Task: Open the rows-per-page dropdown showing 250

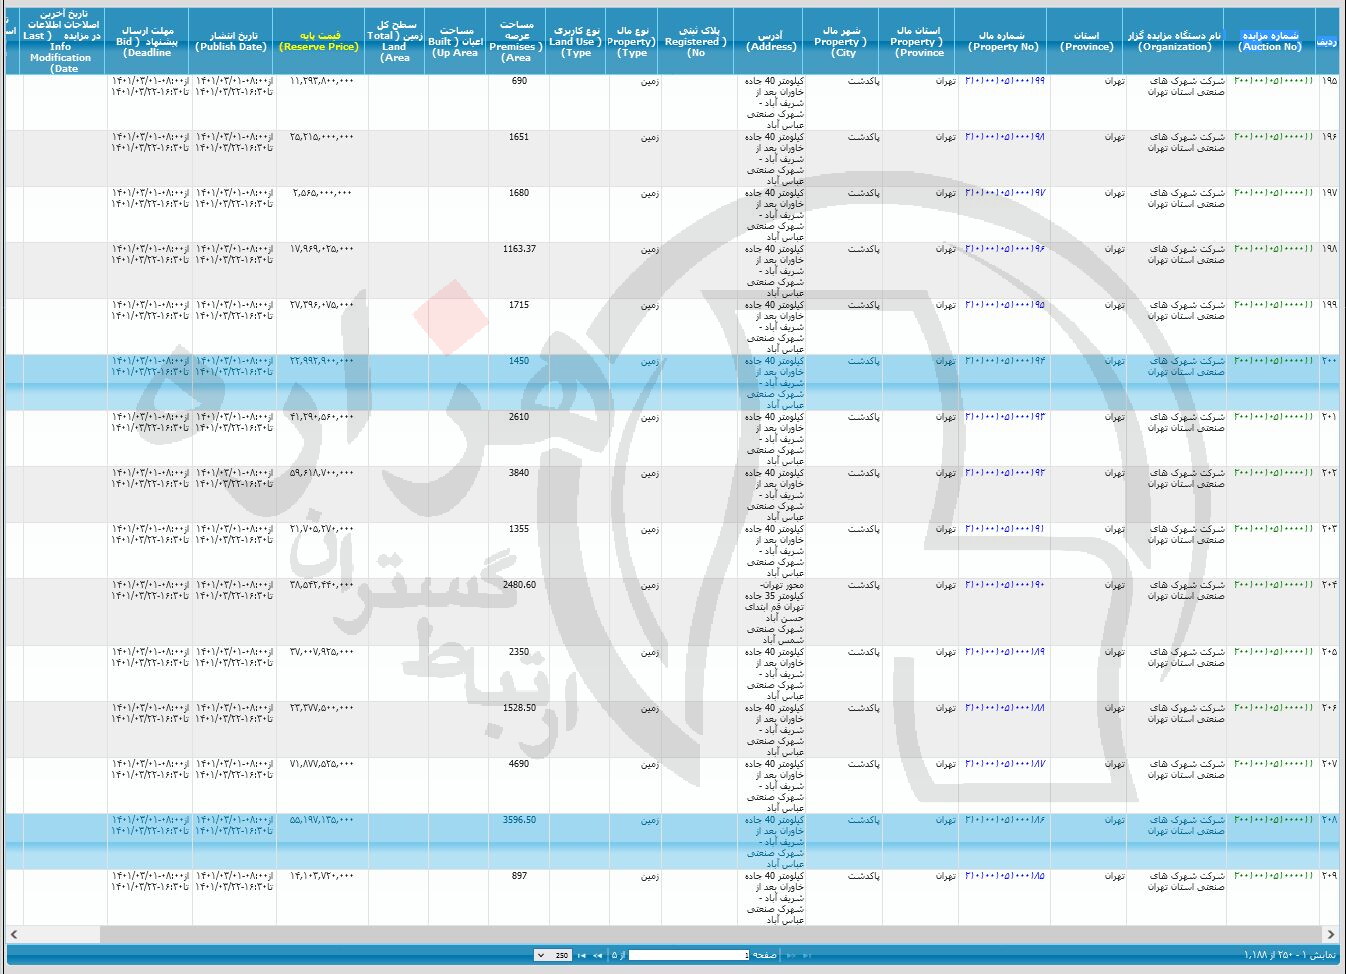Action: tap(553, 955)
